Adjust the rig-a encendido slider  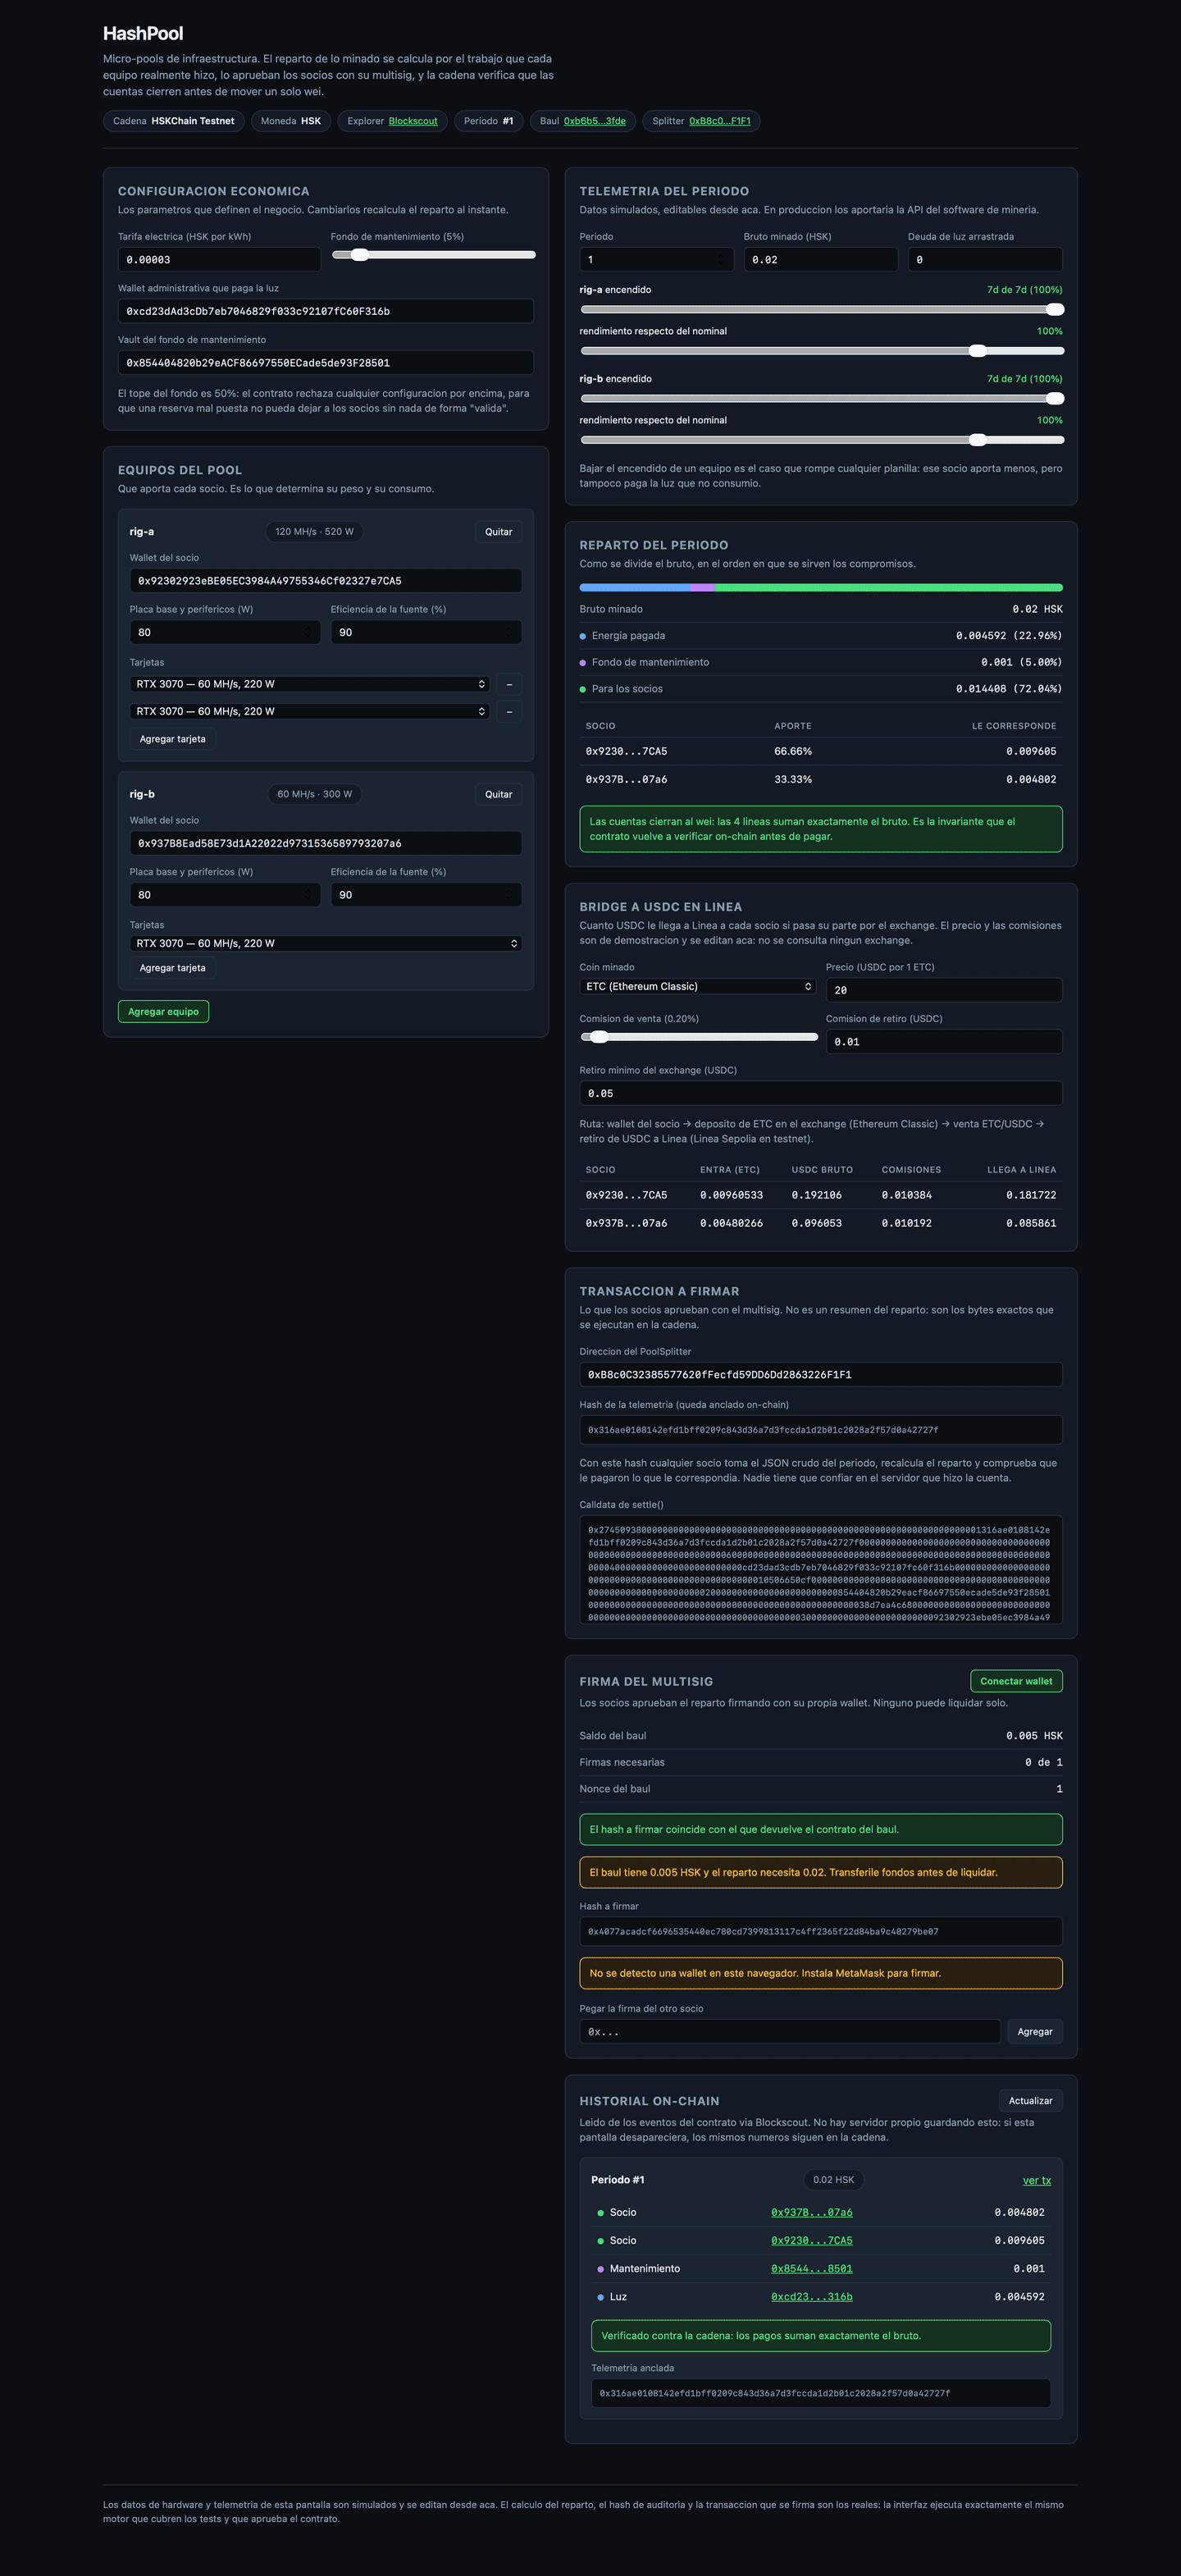821,309
